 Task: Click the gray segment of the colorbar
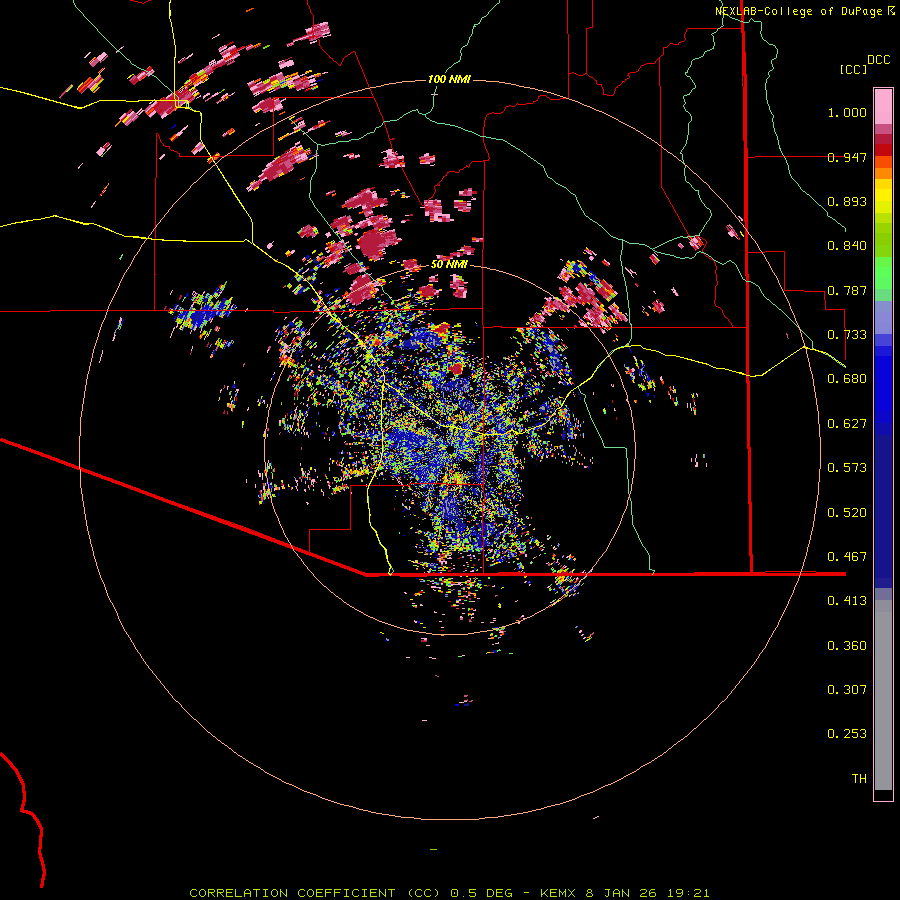click(x=883, y=695)
